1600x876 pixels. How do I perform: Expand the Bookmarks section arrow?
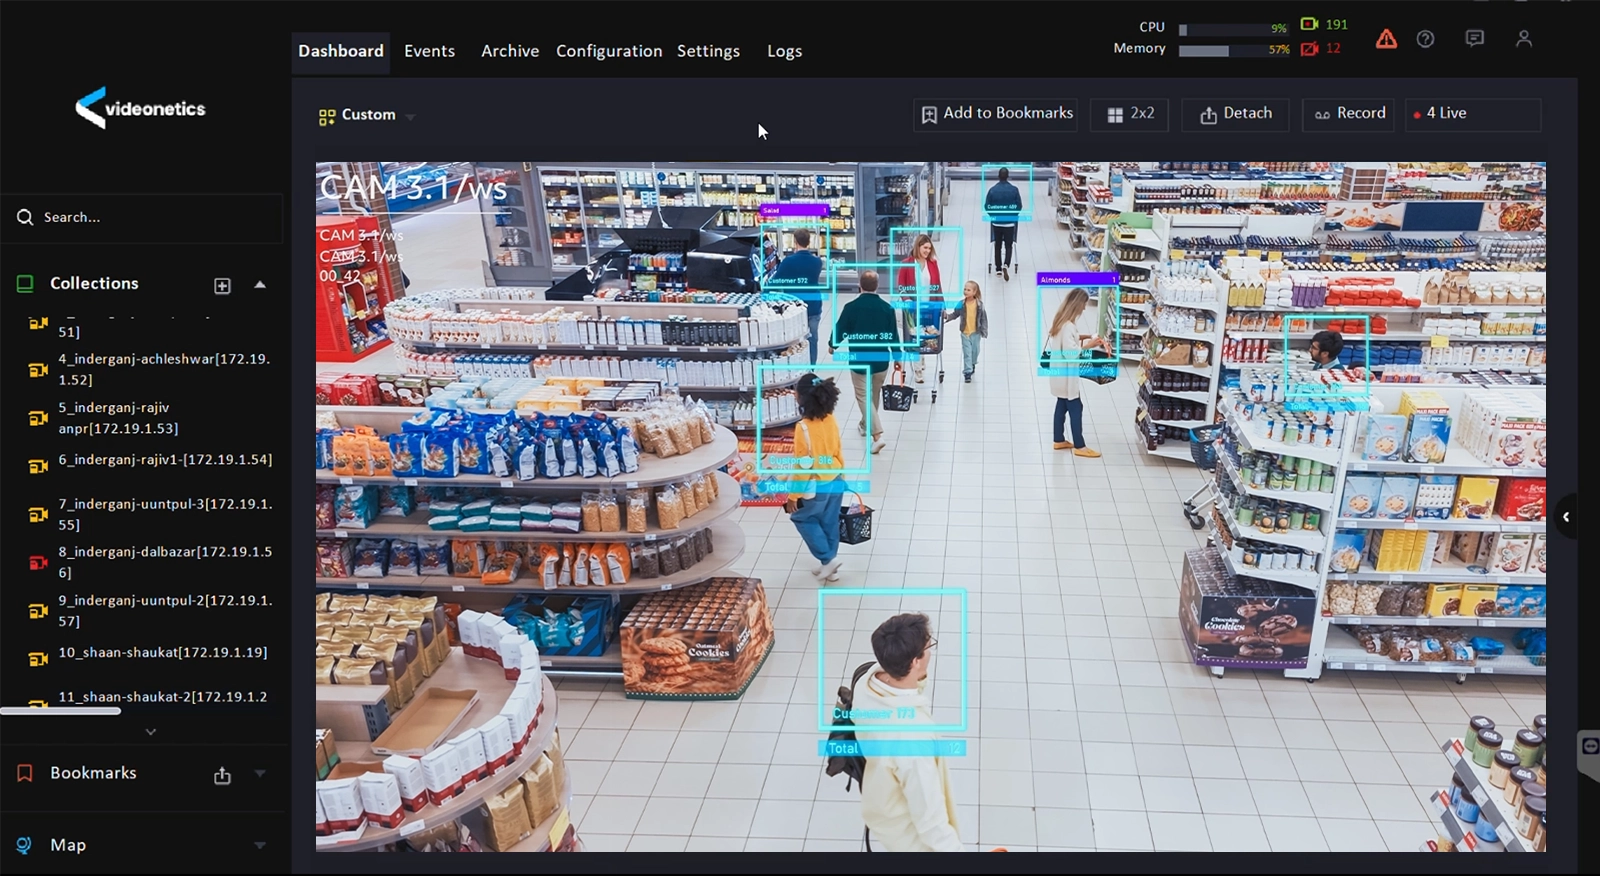(260, 773)
